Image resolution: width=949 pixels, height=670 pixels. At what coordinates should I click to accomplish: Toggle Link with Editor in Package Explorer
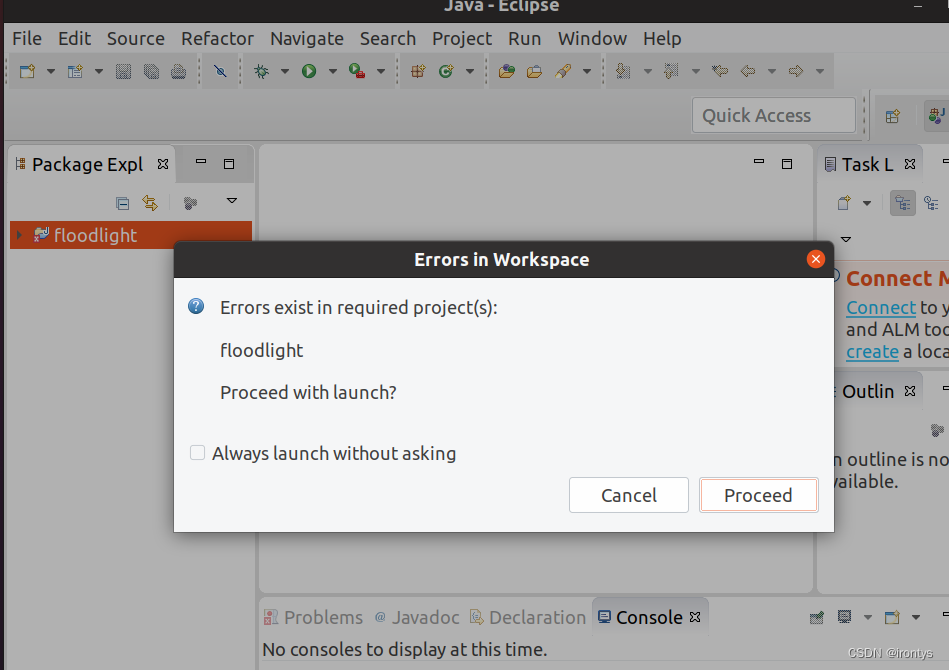(x=149, y=203)
